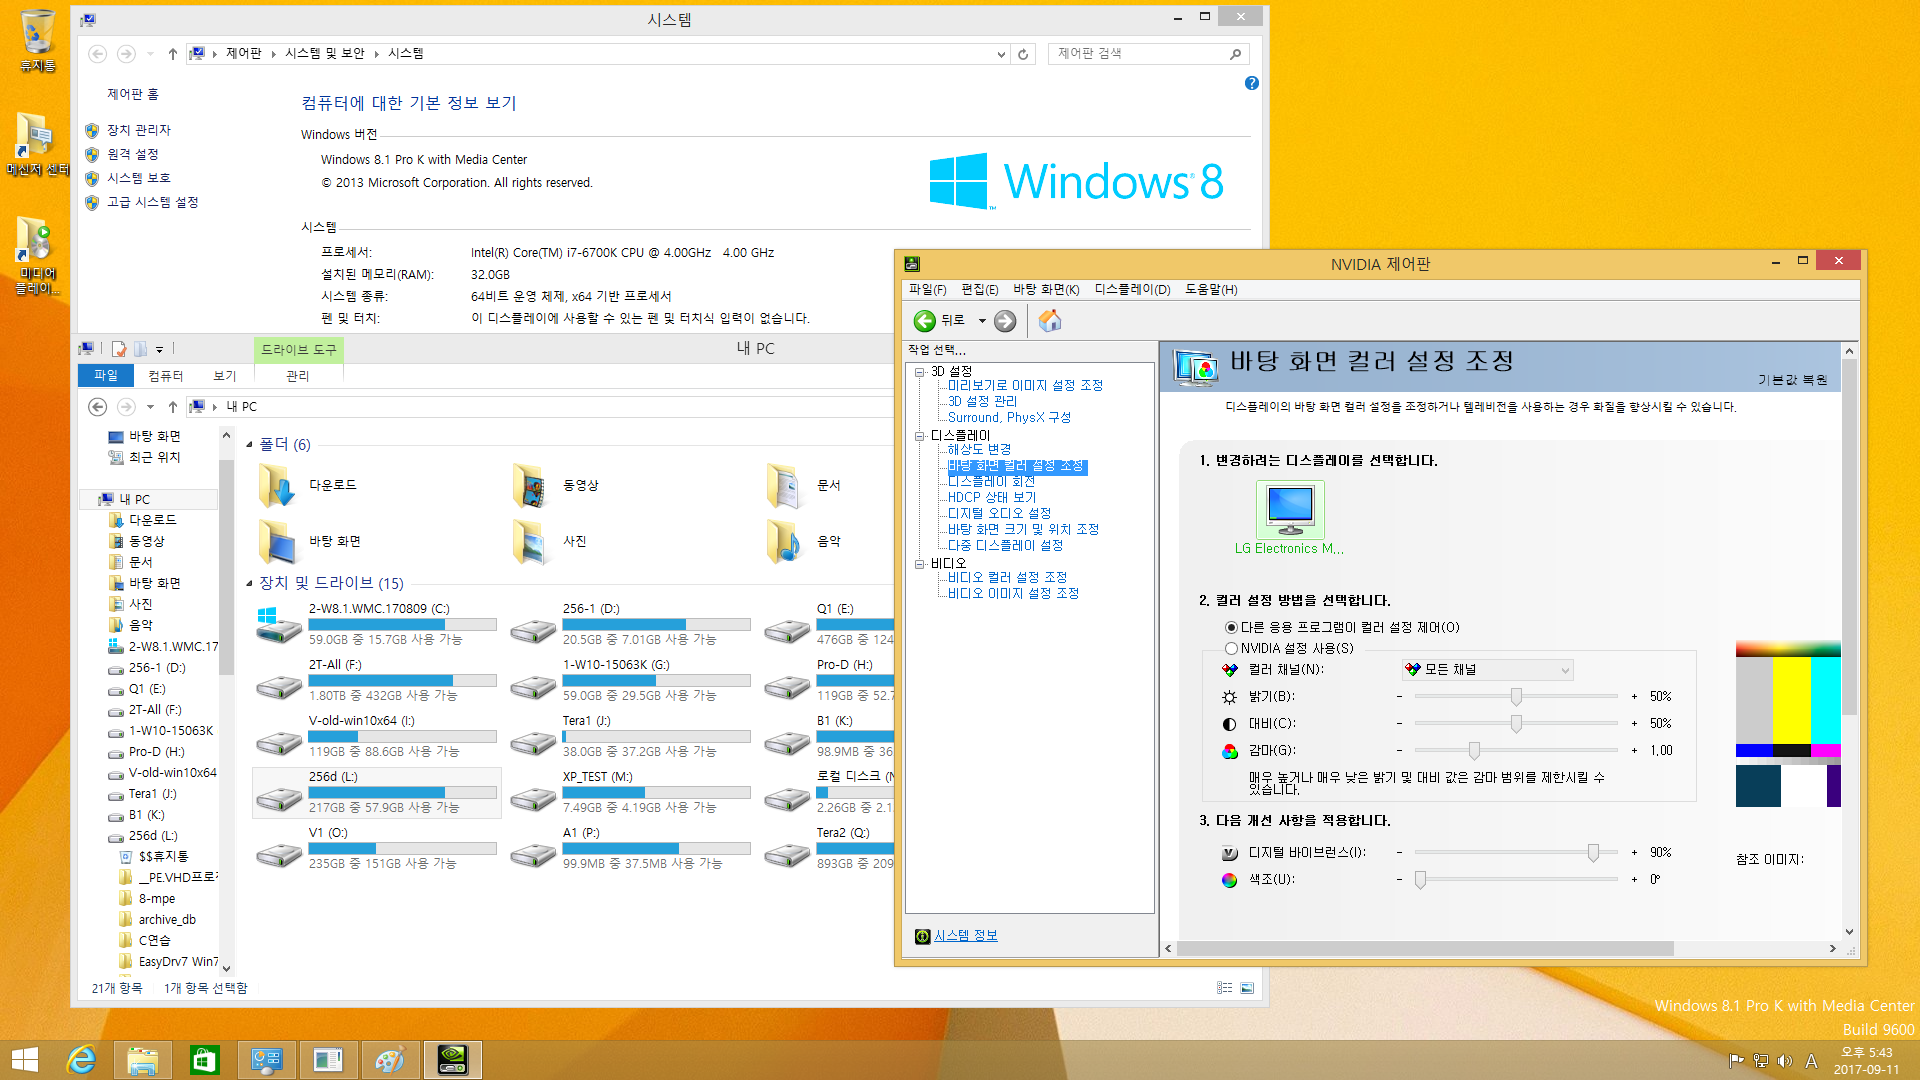Click the help icon in System window
The height and width of the screenshot is (1080, 1920).
(x=1251, y=84)
